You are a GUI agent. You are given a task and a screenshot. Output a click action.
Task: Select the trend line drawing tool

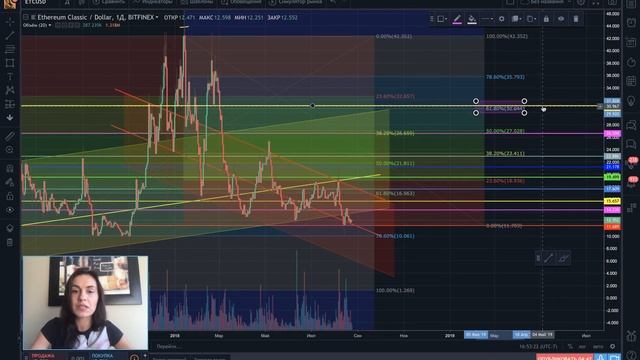click(10, 36)
